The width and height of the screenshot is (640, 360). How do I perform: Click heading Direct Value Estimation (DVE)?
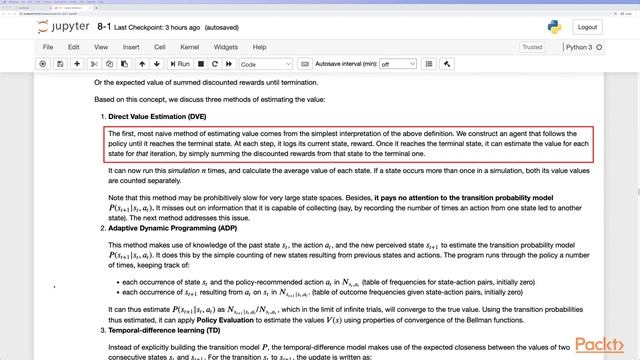point(157,117)
